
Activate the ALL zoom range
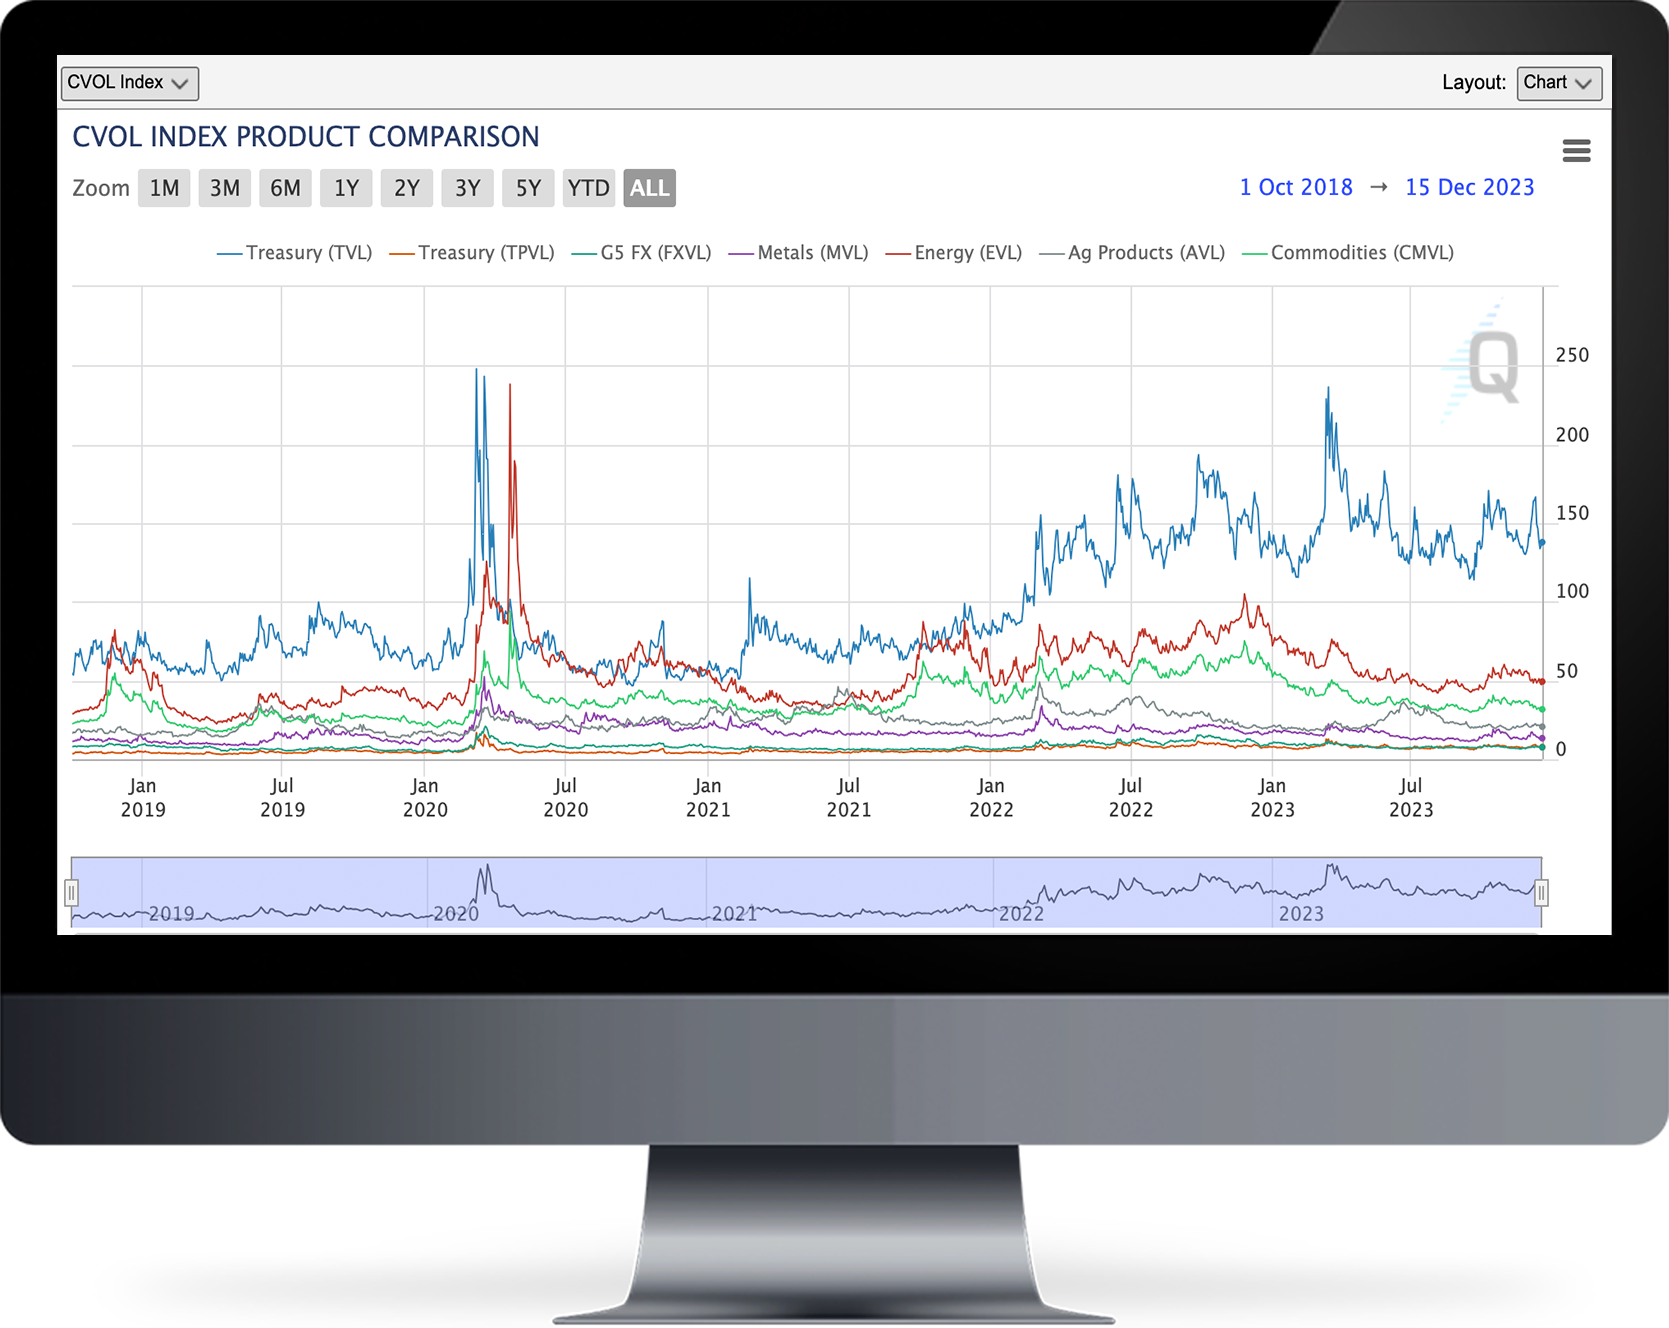click(x=649, y=188)
